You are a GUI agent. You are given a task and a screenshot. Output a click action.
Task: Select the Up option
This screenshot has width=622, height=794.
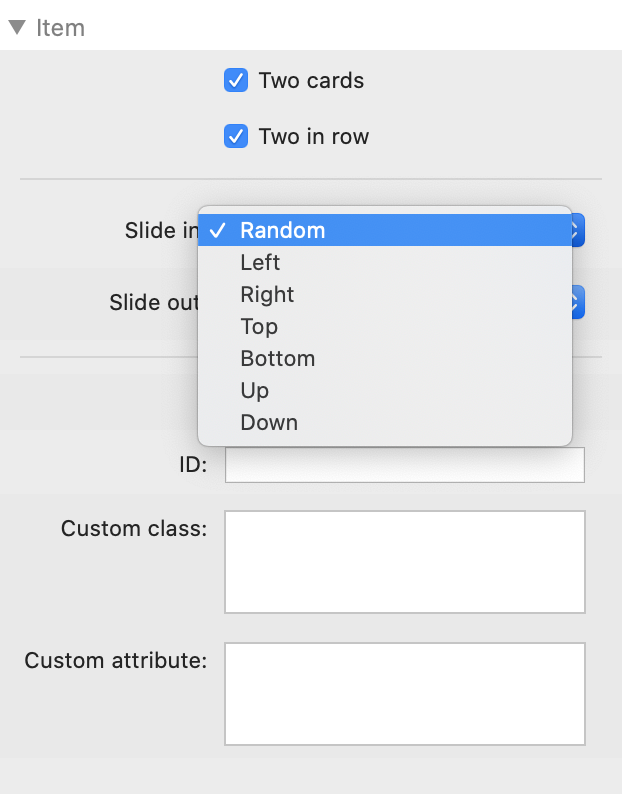click(254, 391)
